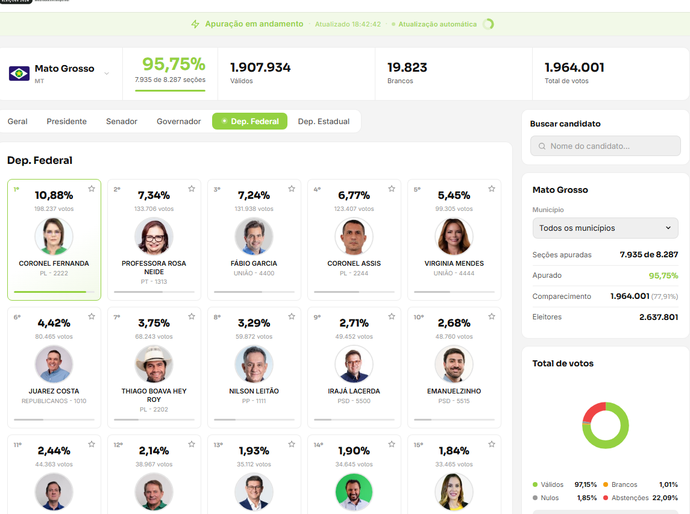Favorite Thiago Boava Hey Roy
This screenshot has width=690, height=514.
coord(191,316)
